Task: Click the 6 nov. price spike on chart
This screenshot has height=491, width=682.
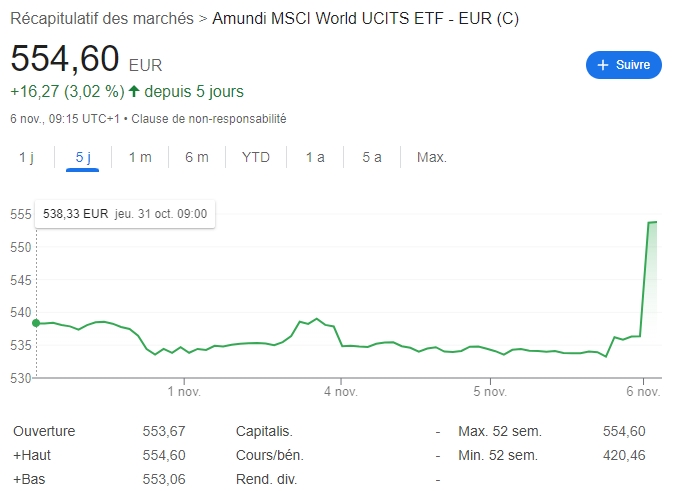Action: (650, 223)
